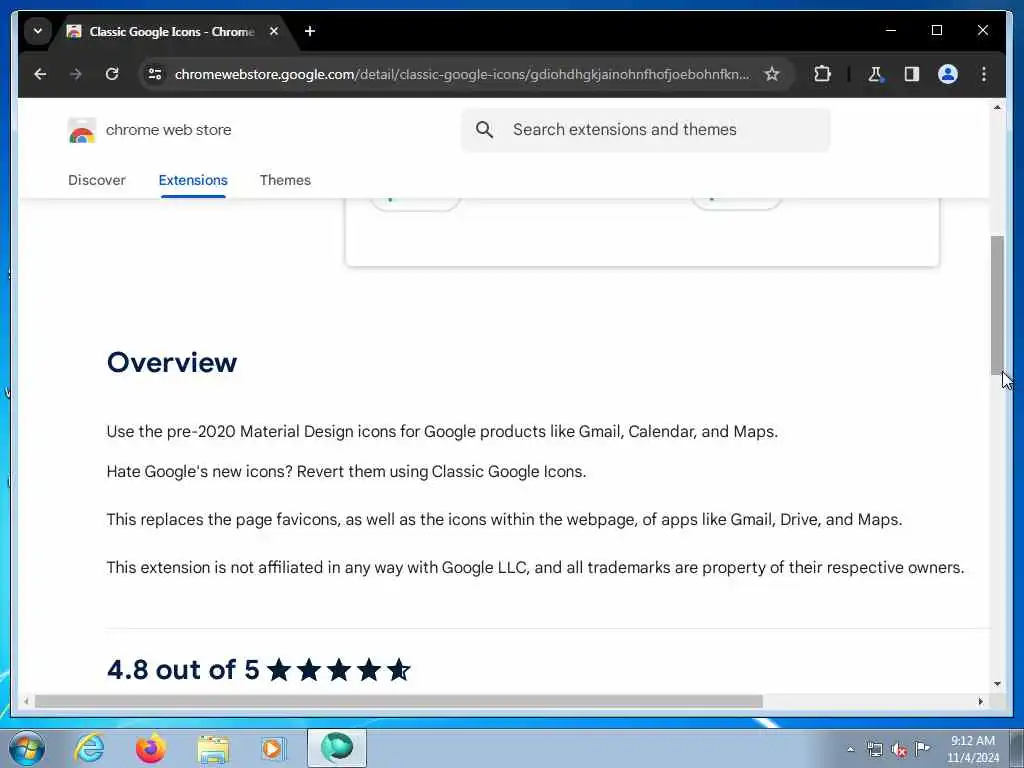Go to the Extensions tab

tap(193, 180)
